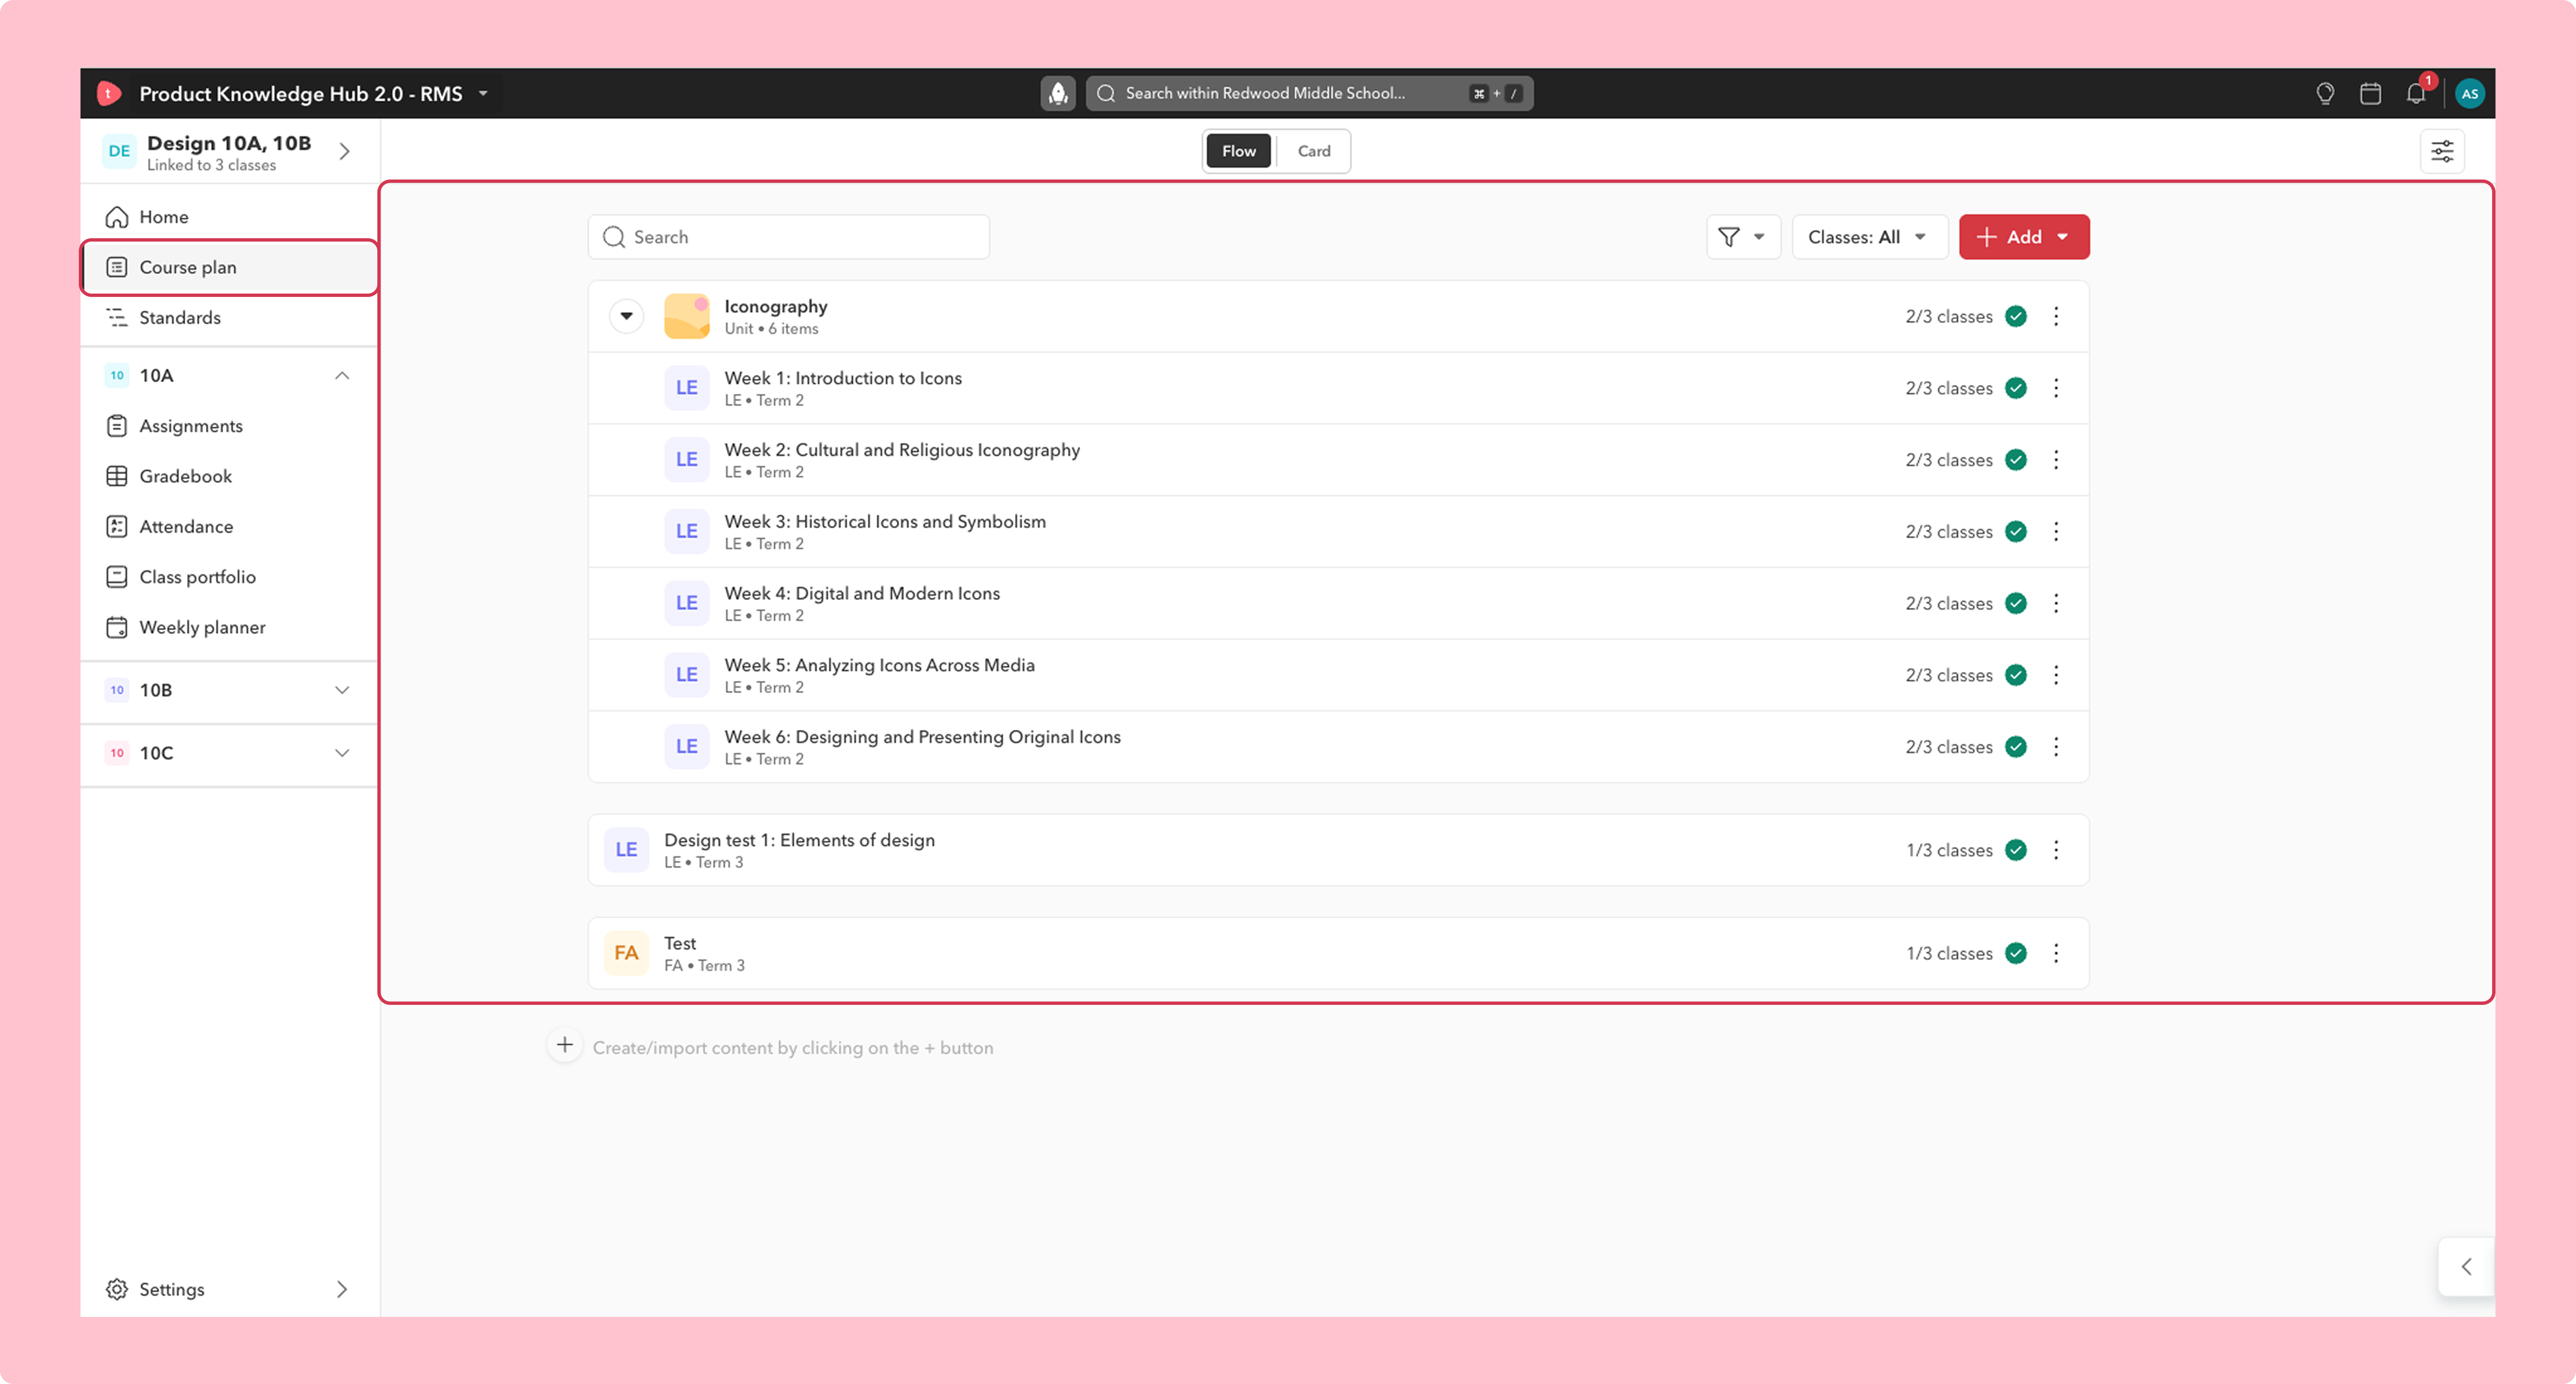Screen dimensions: 2576x1384
Task: Open the three-dot menu for Week 2 row
Action: [x=2056, y=460]
